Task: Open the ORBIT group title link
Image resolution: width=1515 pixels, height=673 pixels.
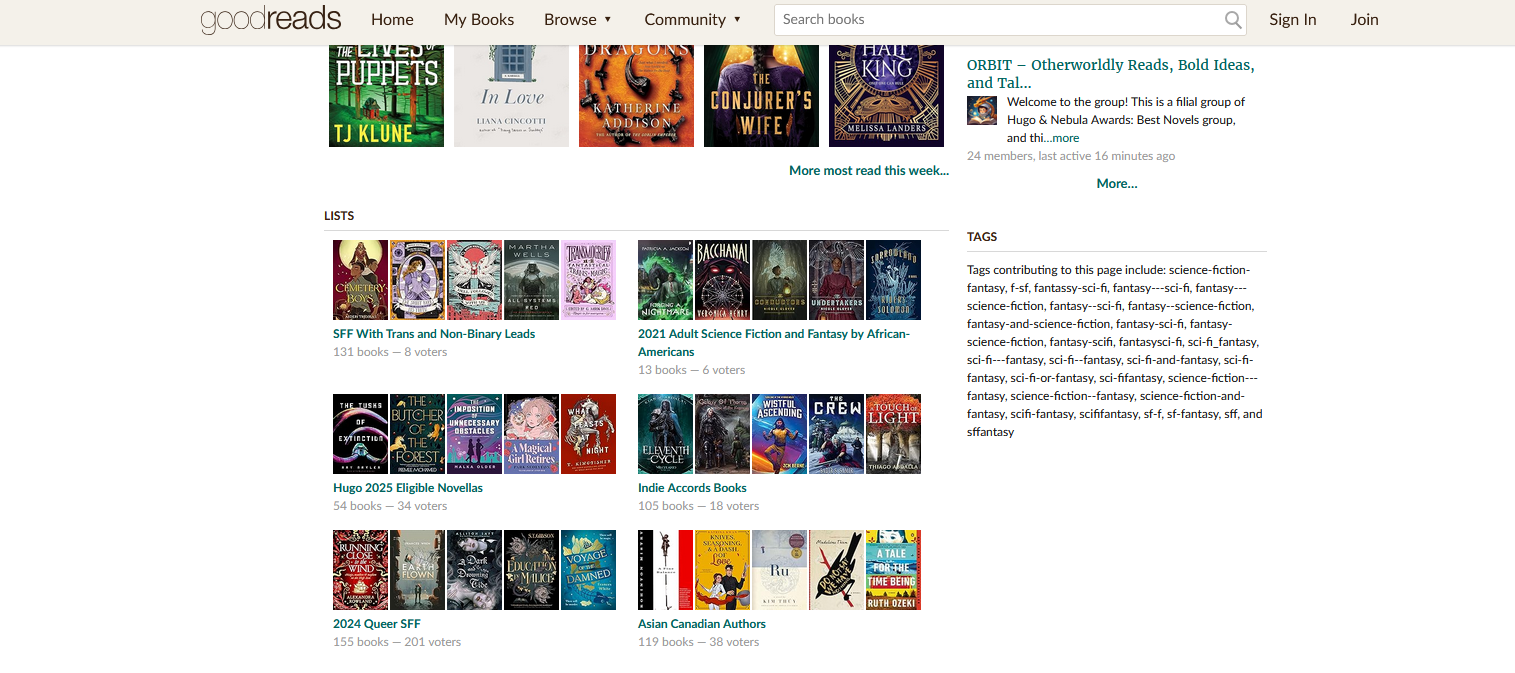Action: [x=1111, y=74]
